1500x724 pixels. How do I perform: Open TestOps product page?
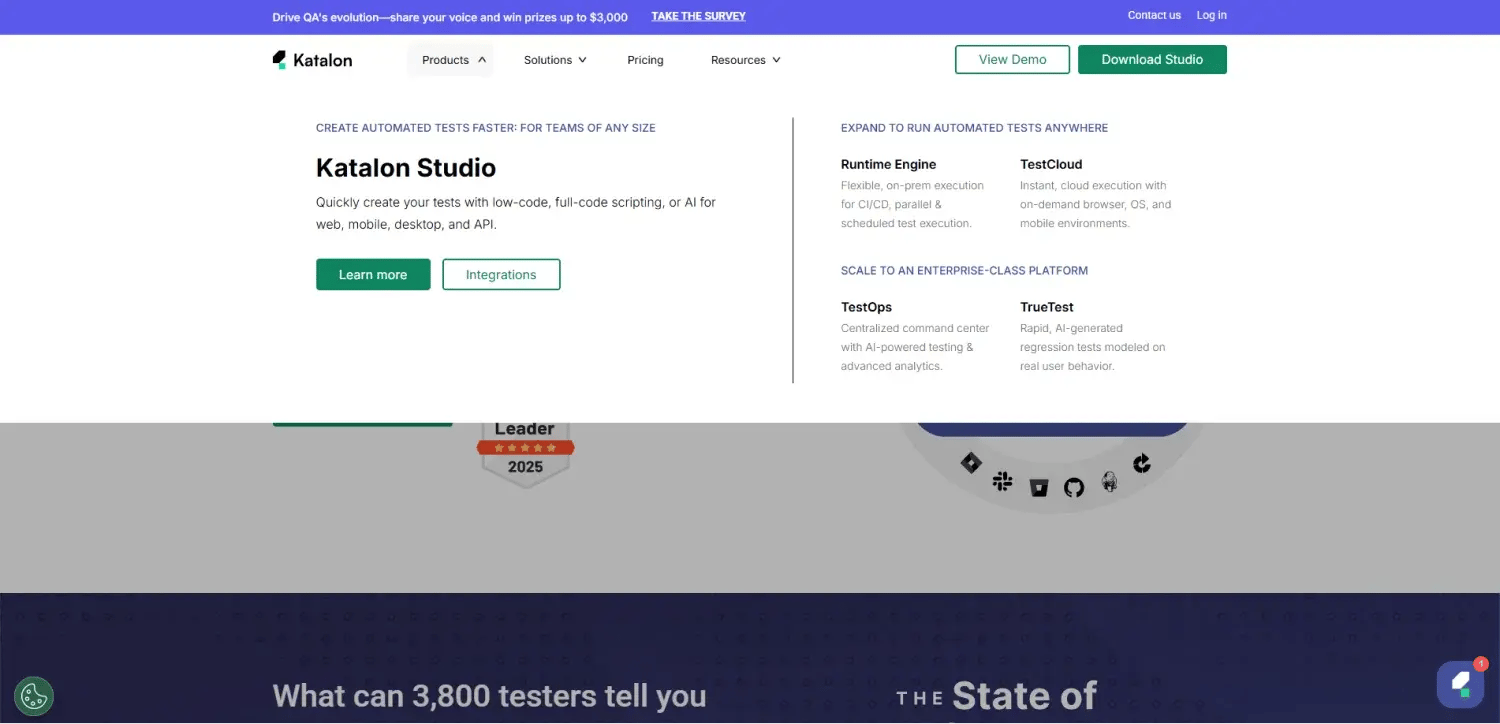[x=866, y=307]
